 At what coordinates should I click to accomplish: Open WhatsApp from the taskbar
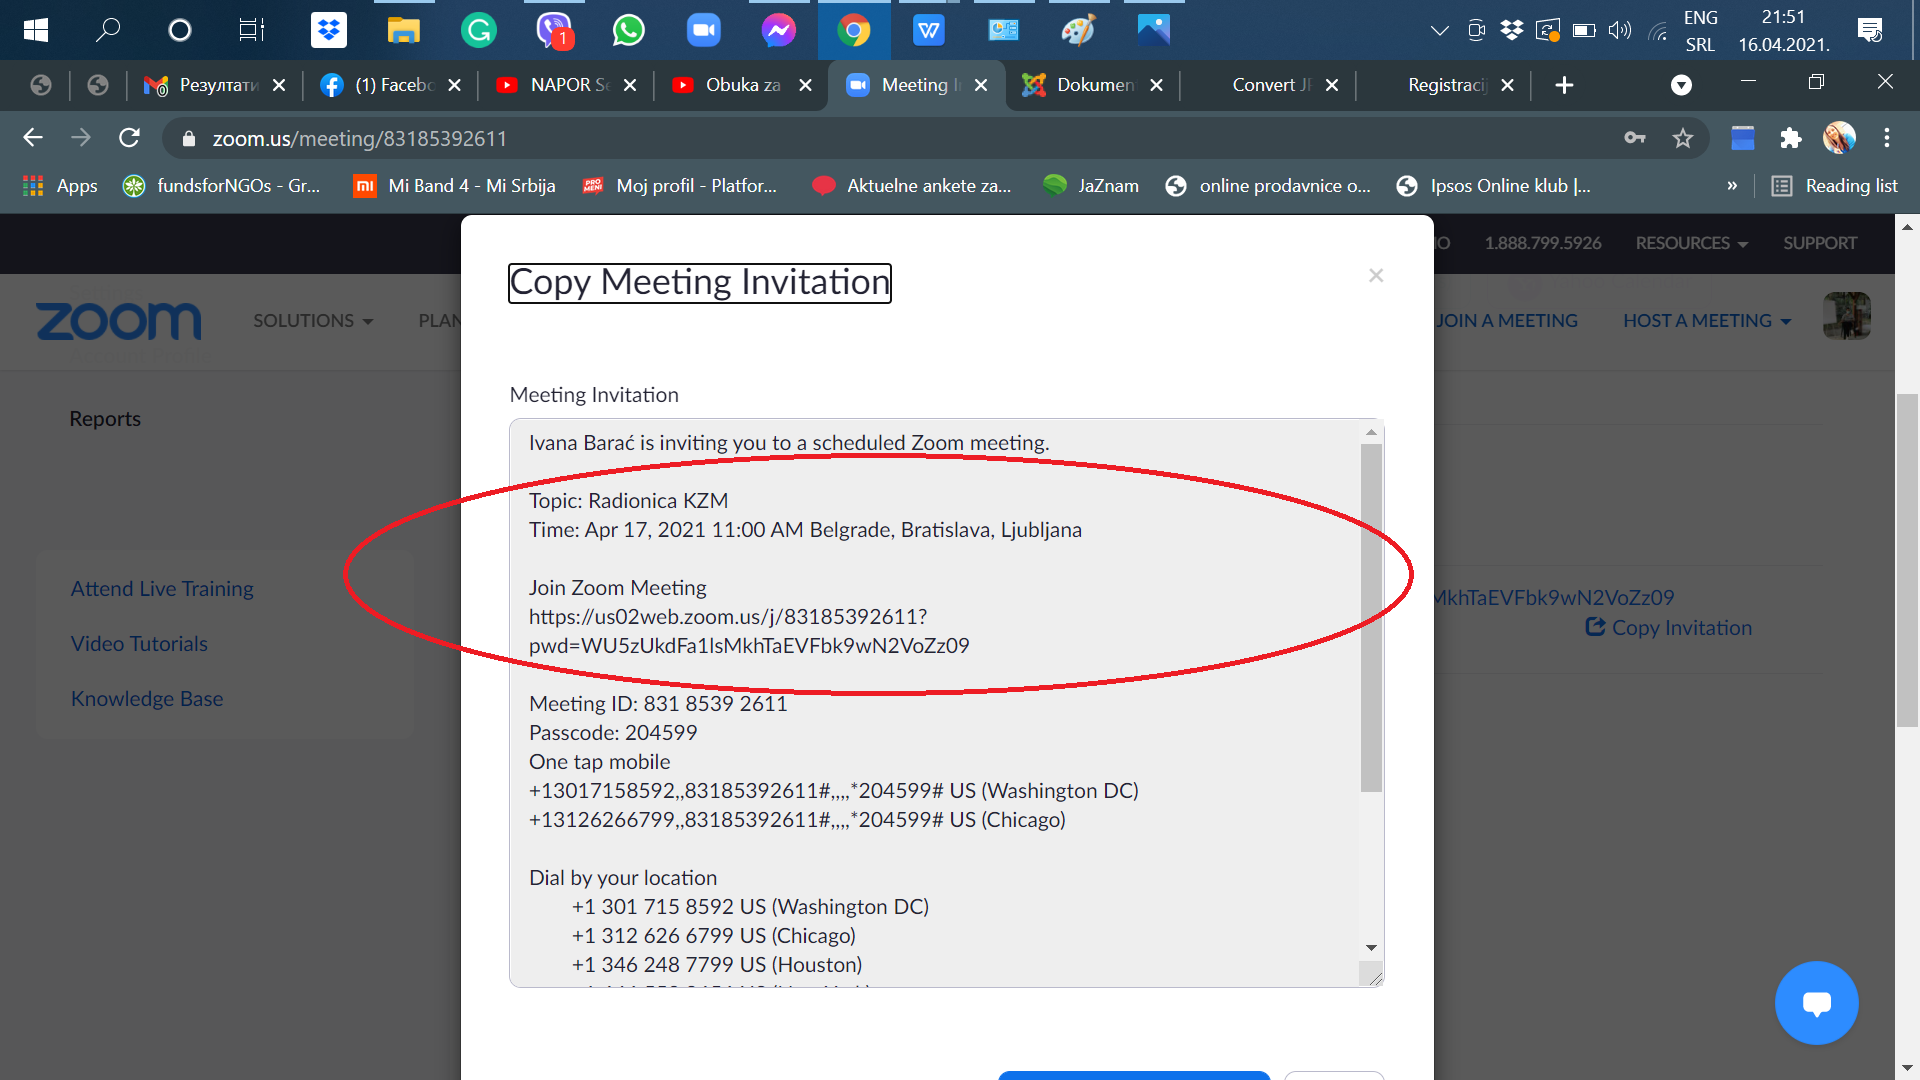629,30
